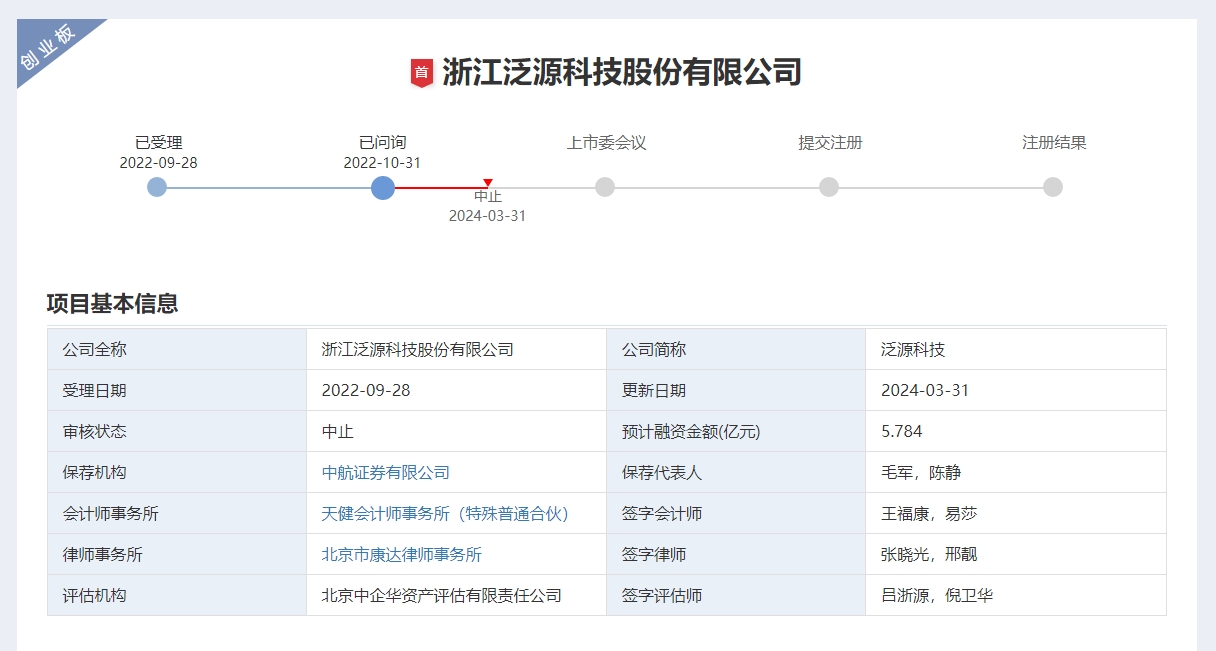
Task: Click the 提交注册 stage label
Action: point(830,143)
